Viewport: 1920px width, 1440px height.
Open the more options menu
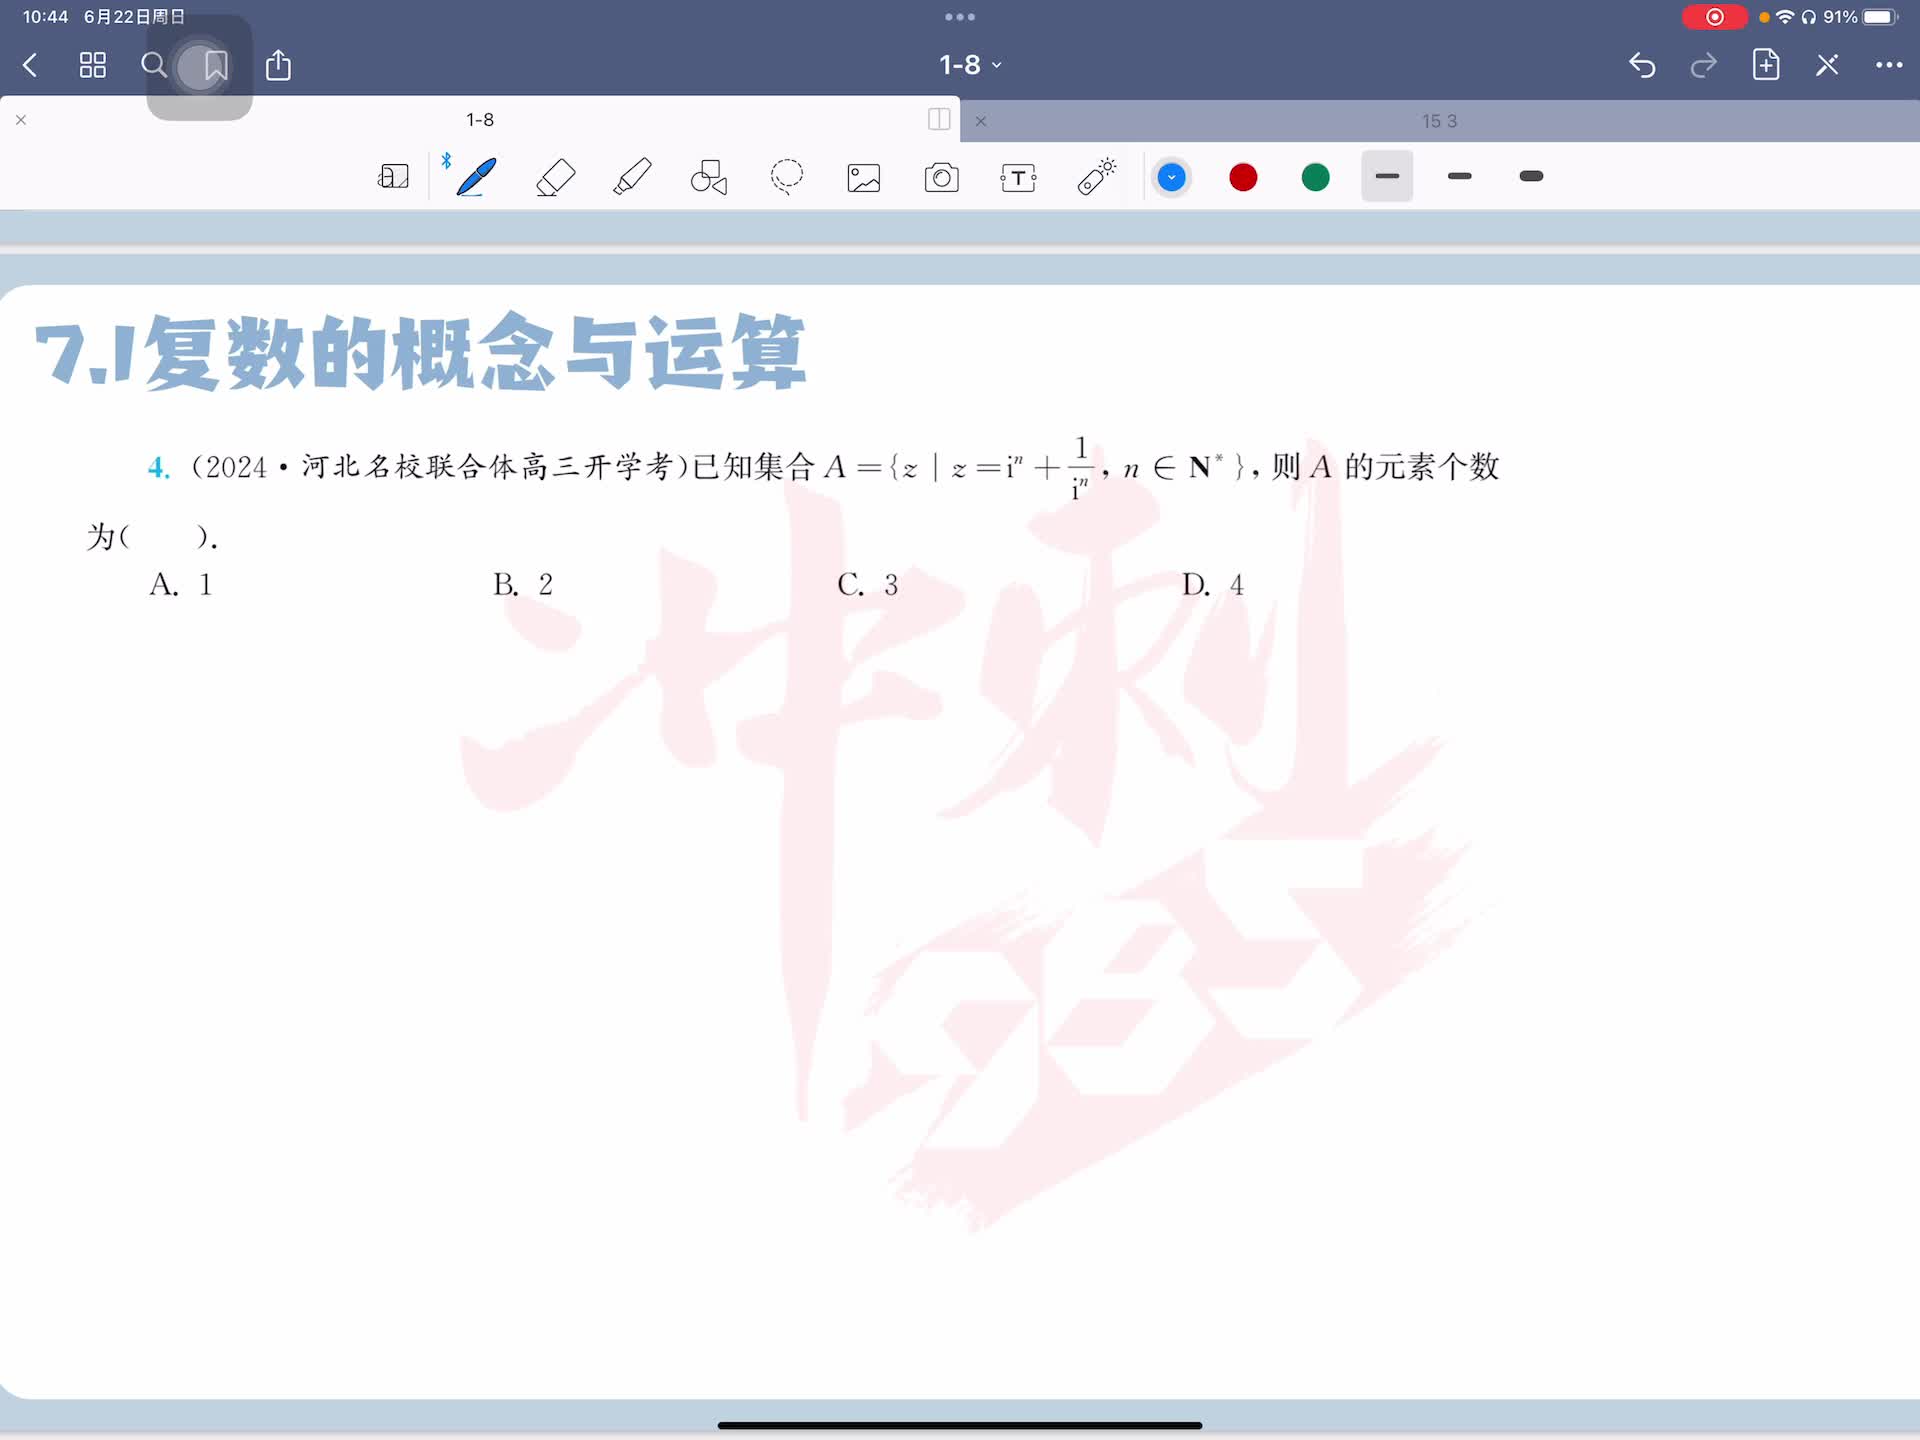point(1888,65)
